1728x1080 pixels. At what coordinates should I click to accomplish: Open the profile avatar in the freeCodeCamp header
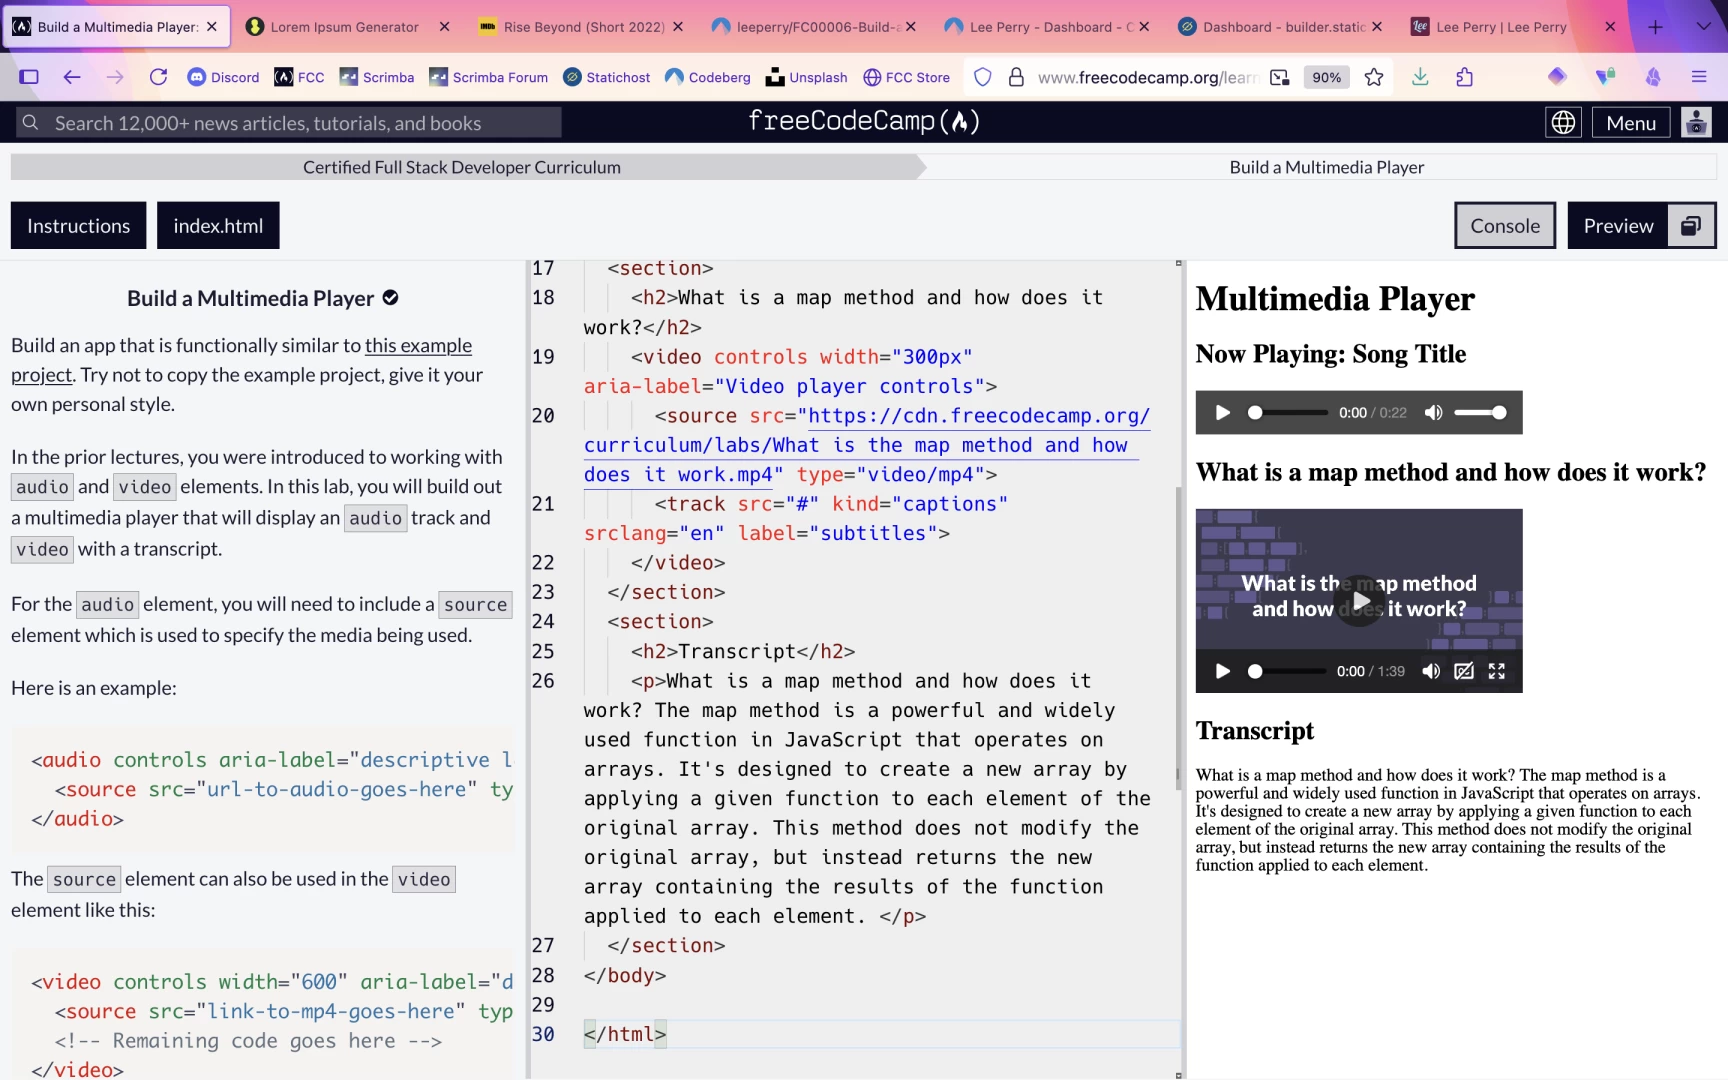point(1696,122)
